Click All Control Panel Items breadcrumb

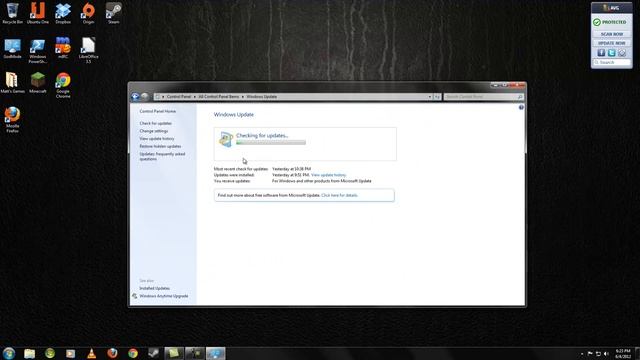click(x=219, y=97)
